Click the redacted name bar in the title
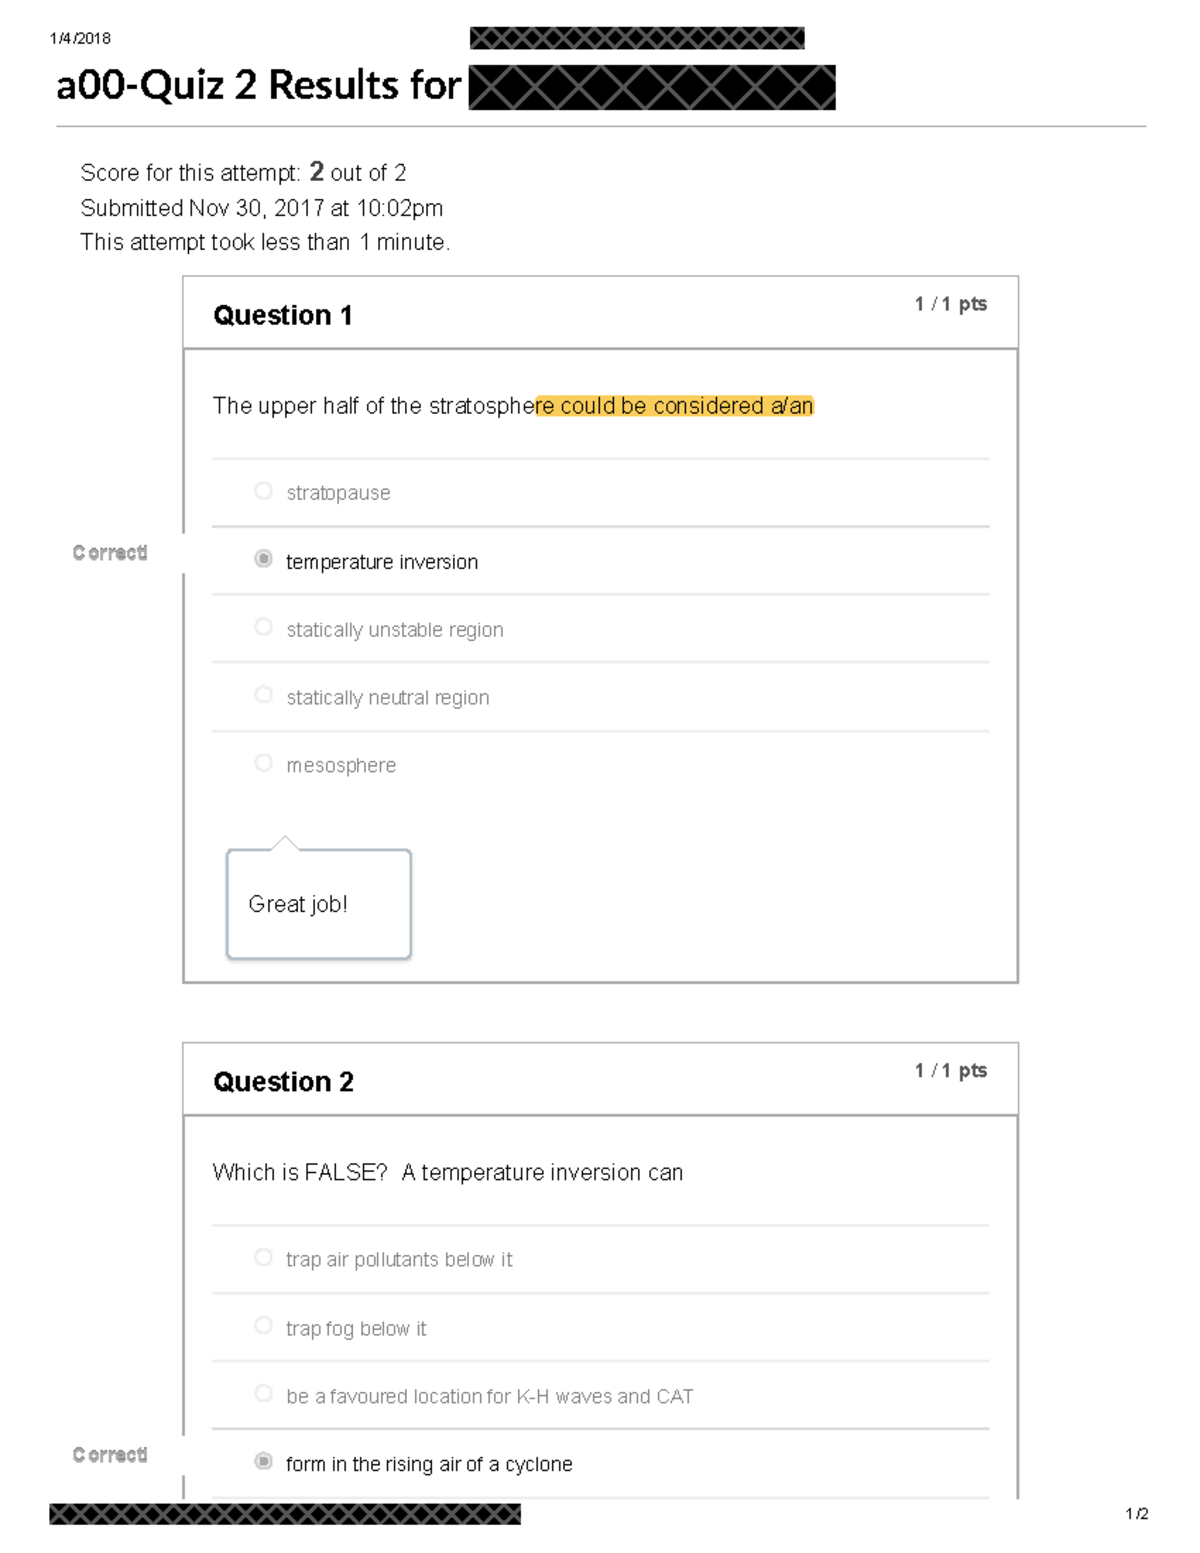Screen dimensions: 1200x1553 [650, 88]
